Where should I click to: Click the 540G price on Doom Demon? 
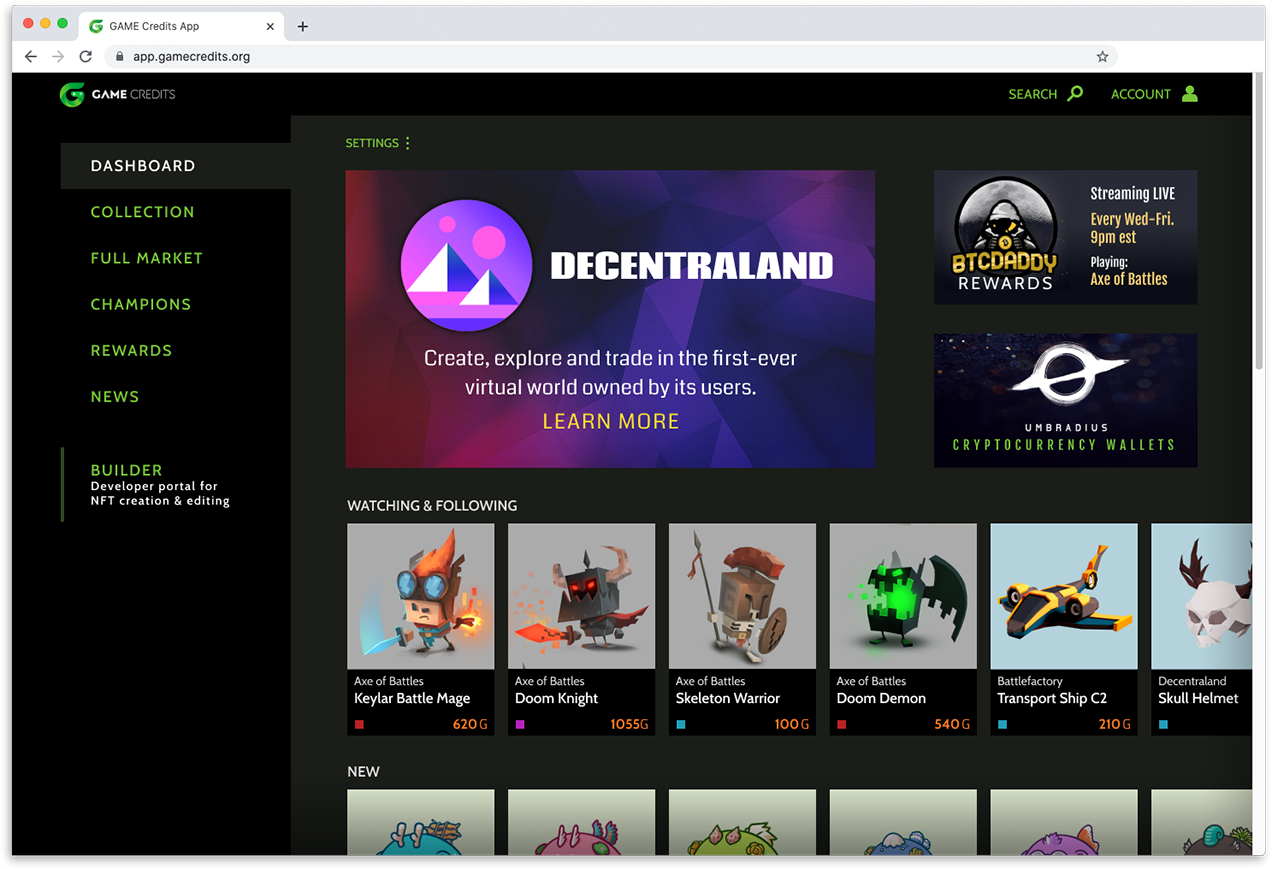953,724
